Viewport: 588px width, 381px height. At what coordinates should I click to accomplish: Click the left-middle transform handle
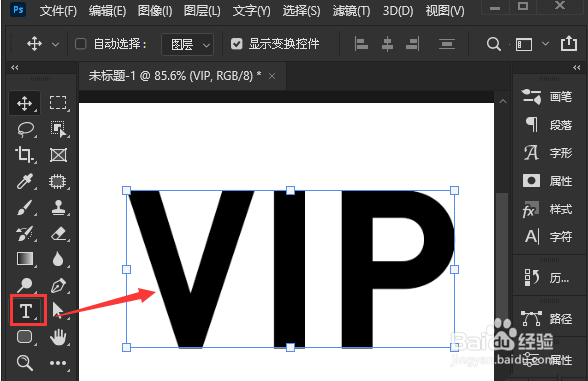(x=126, y=269)
